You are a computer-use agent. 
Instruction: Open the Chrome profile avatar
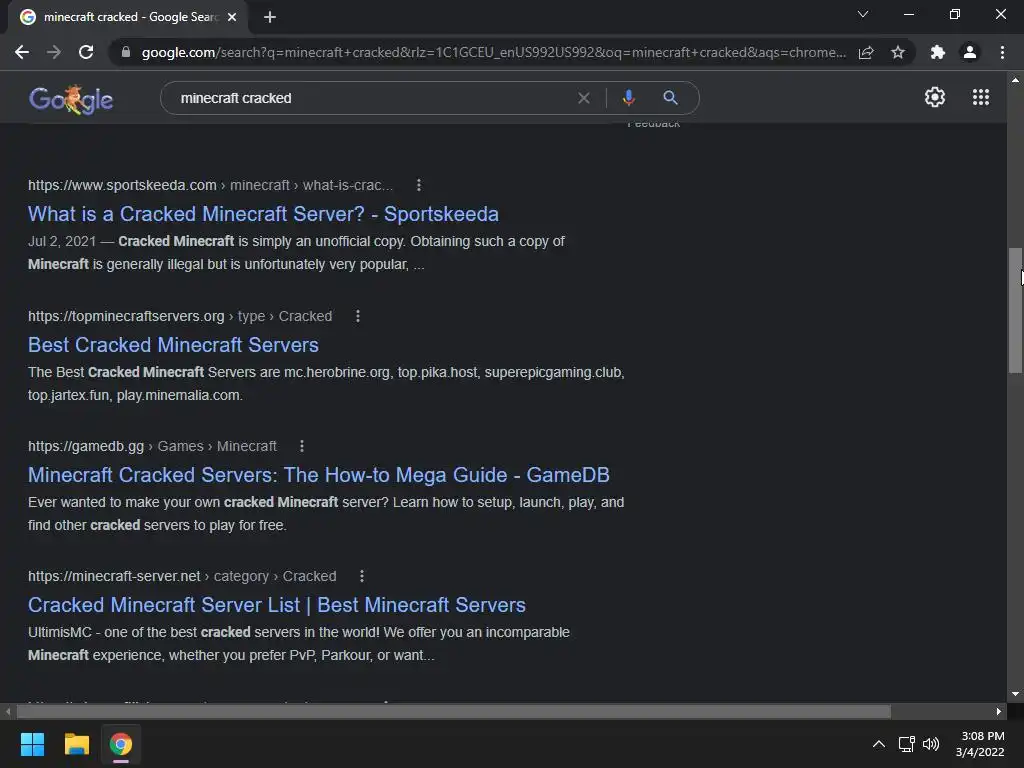tap(970, 52)
